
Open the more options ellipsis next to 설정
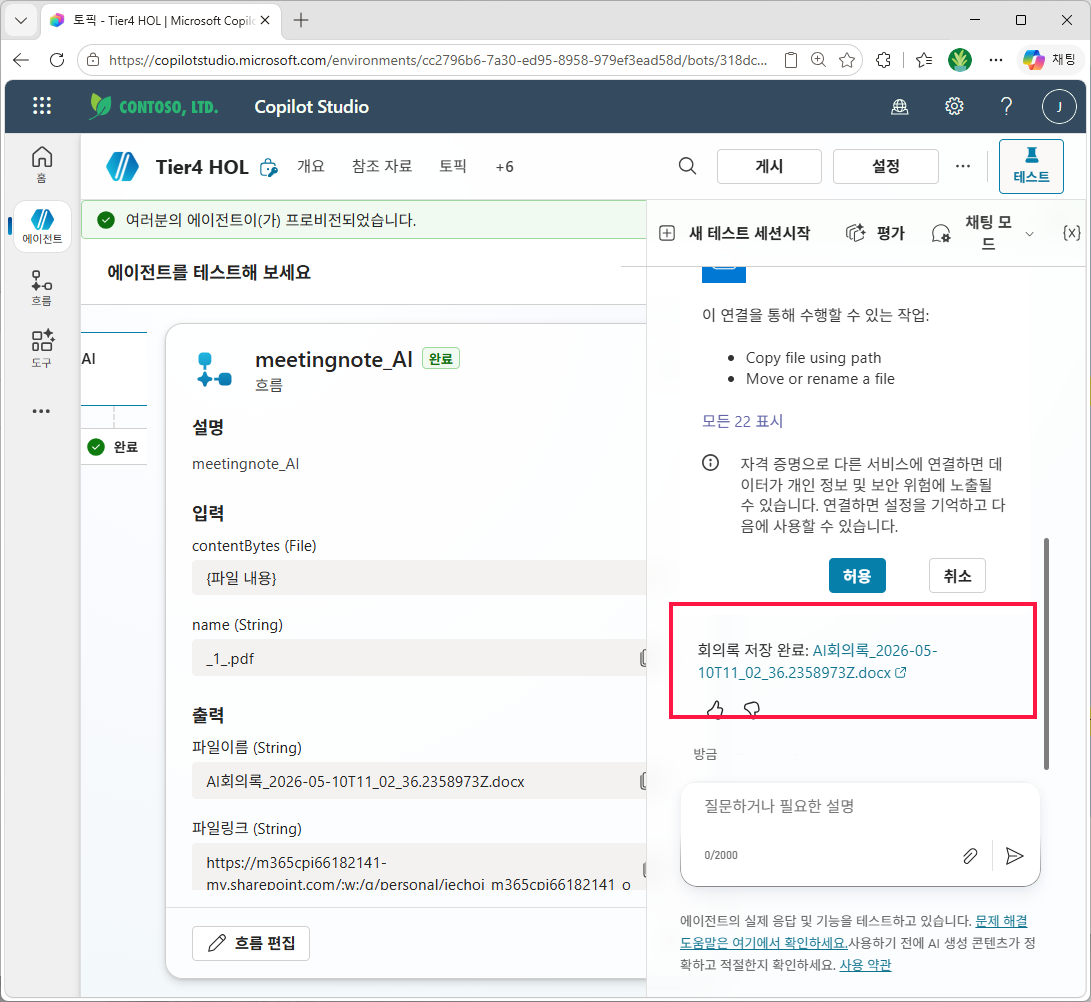tap(963, 166)
